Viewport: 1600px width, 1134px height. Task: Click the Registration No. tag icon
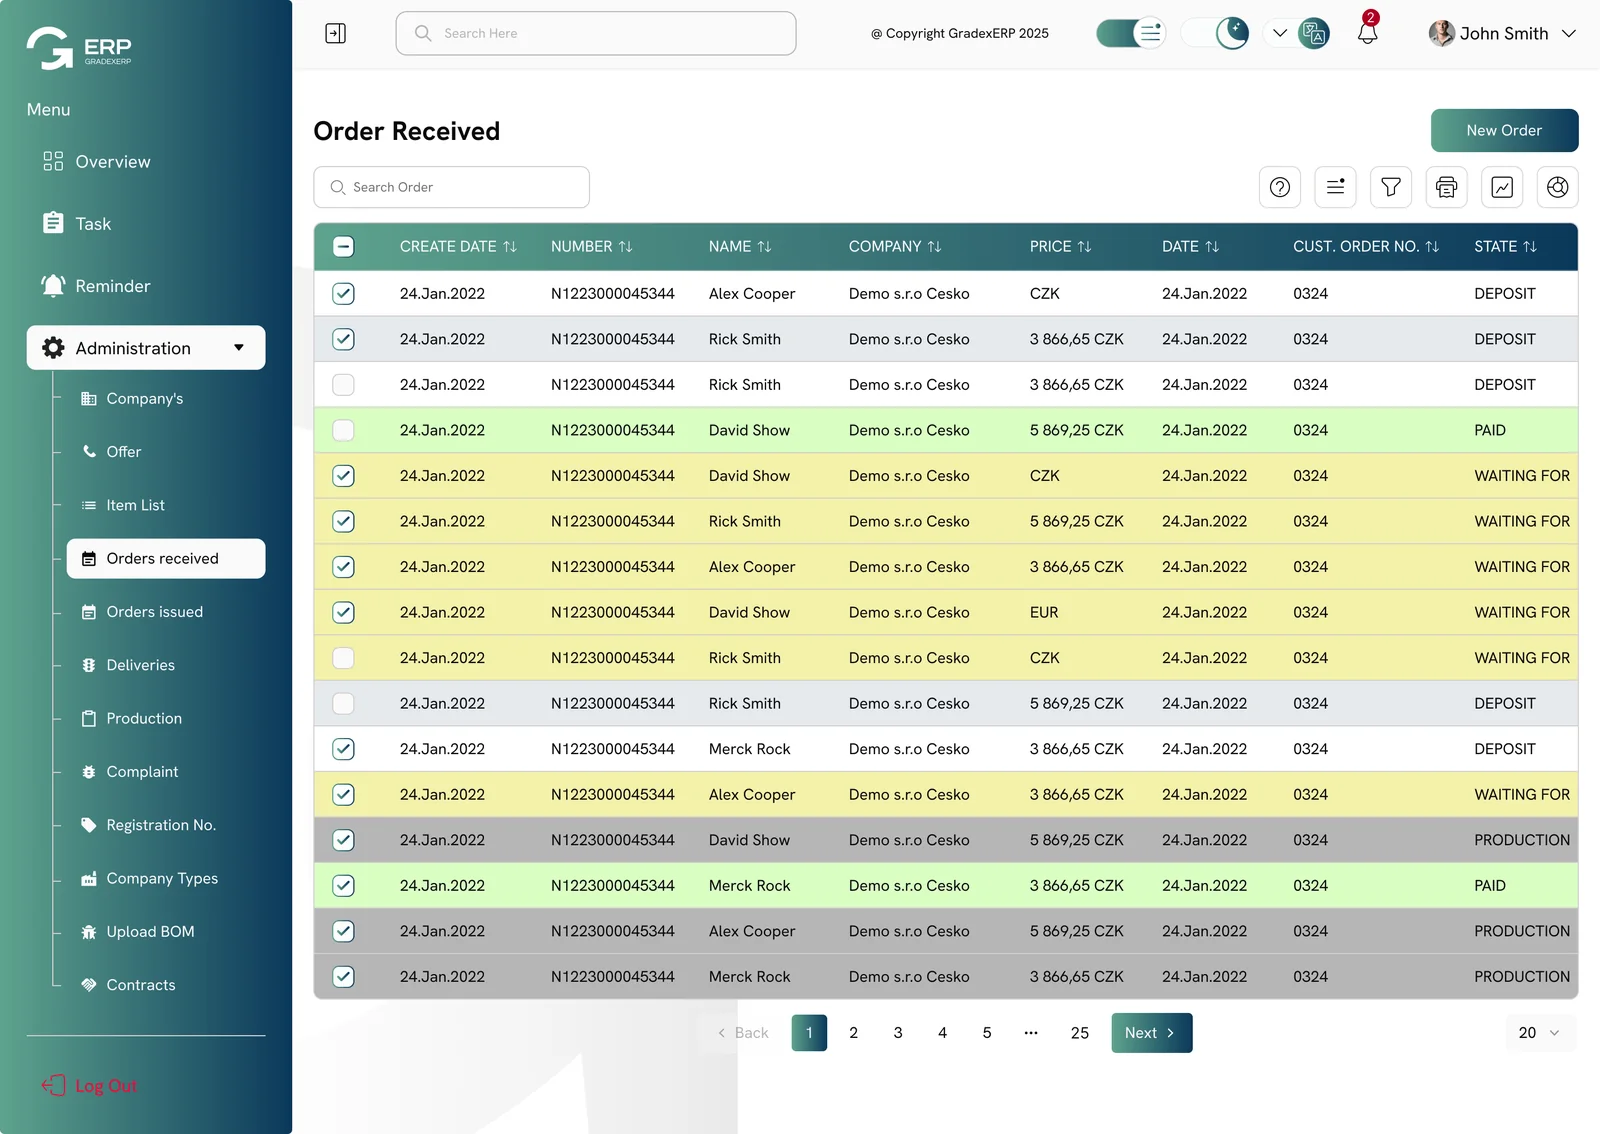click(89, 825)
